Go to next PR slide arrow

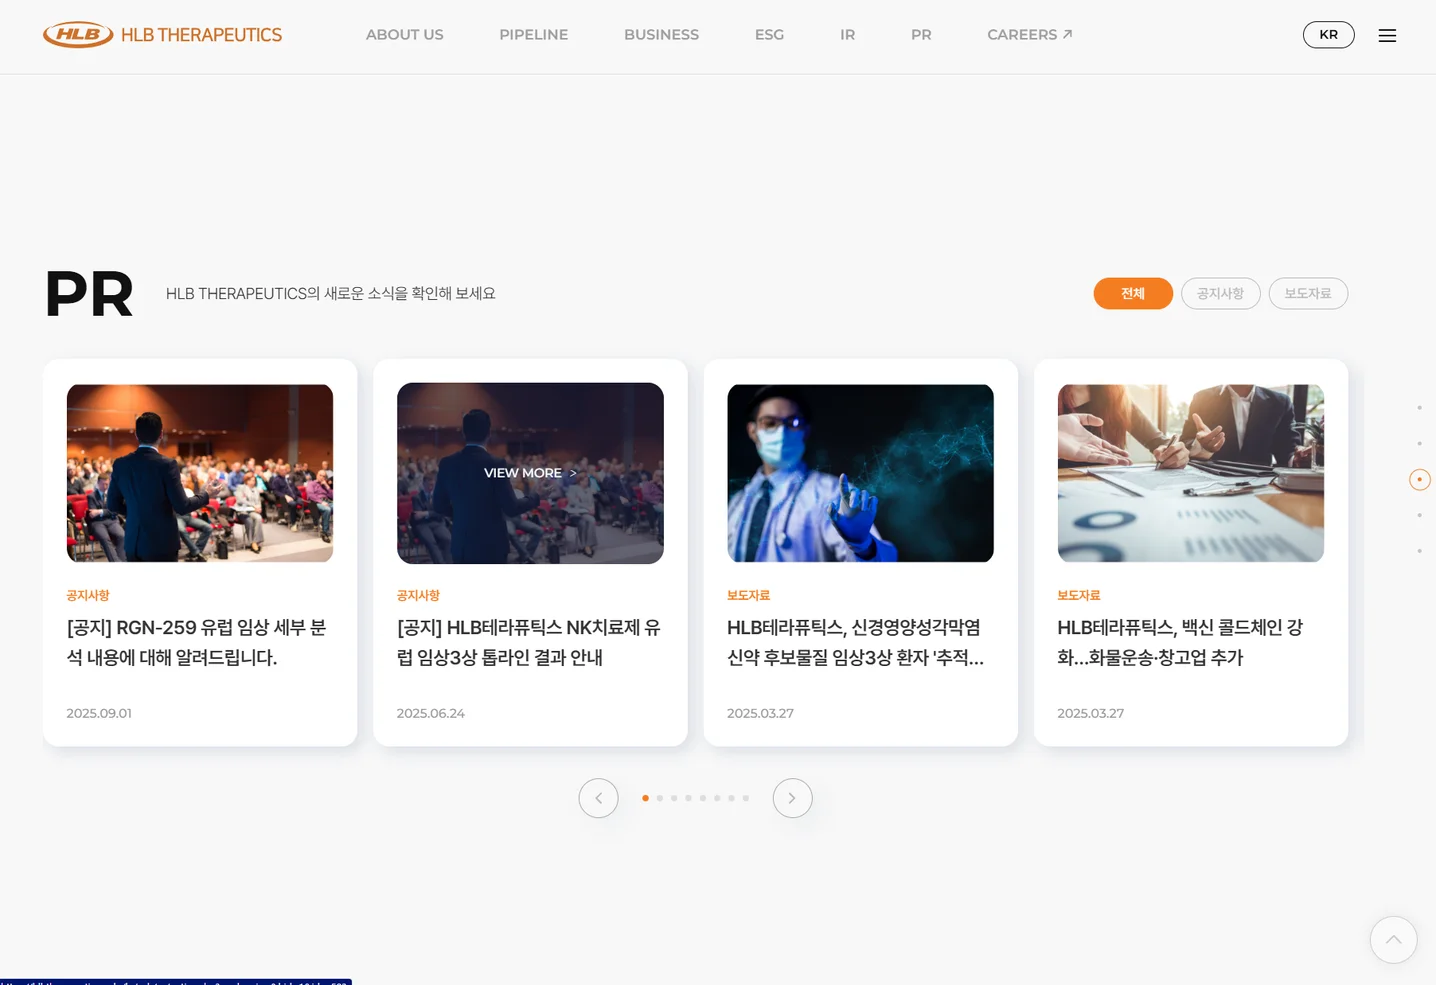792,798
